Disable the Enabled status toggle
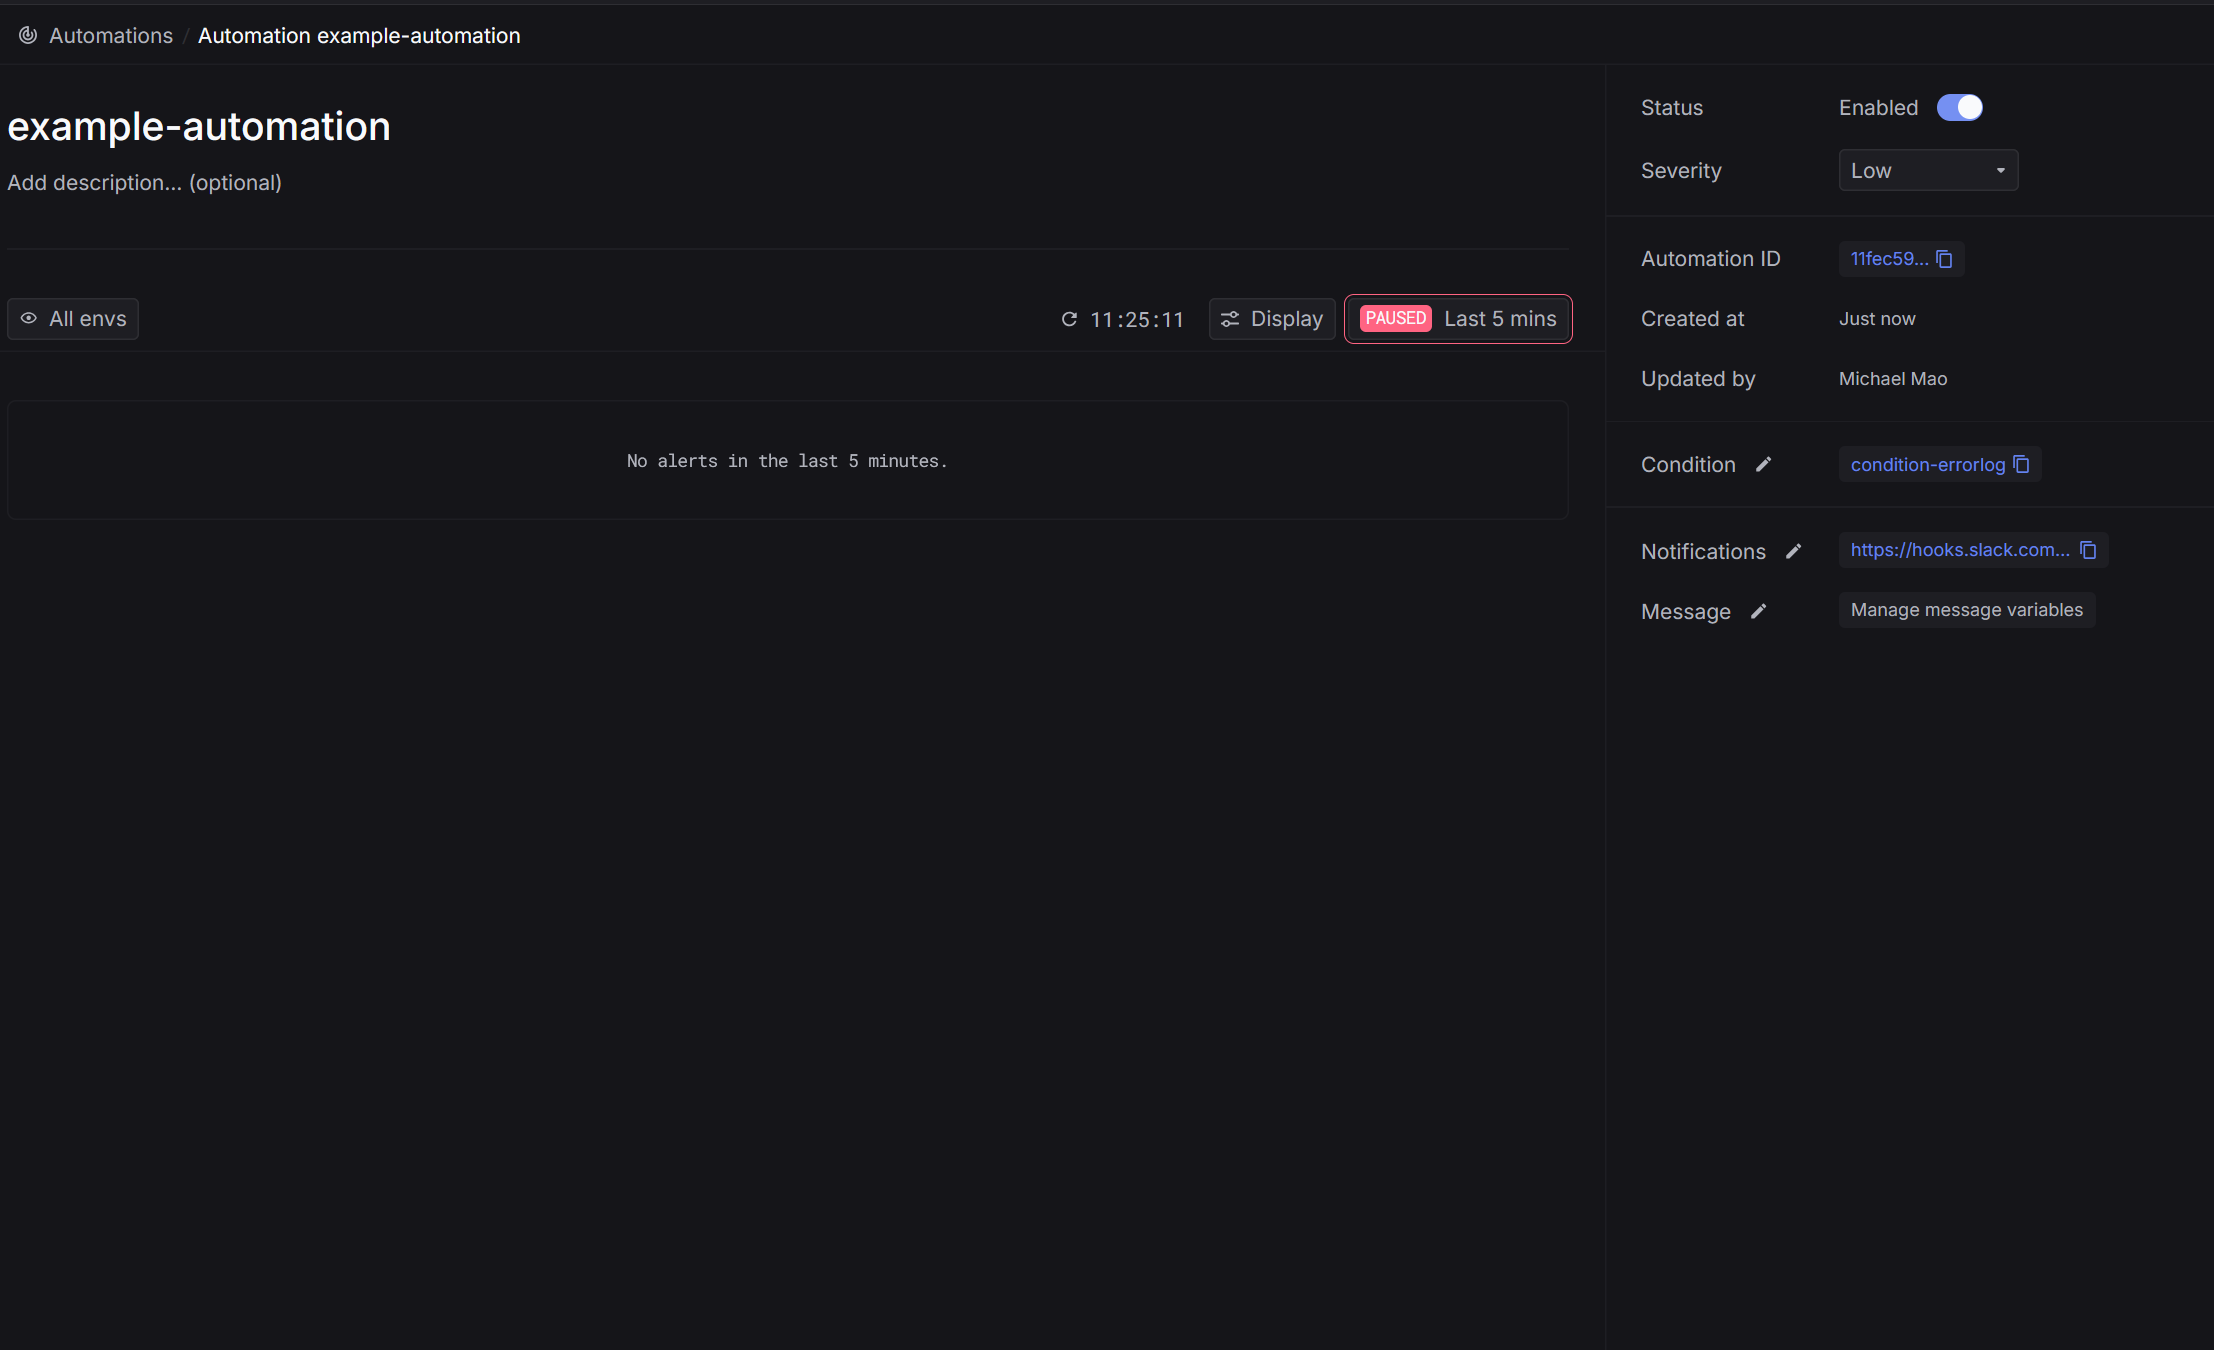Screen dimensions: 2214x1350 (x=1959, y=107)
